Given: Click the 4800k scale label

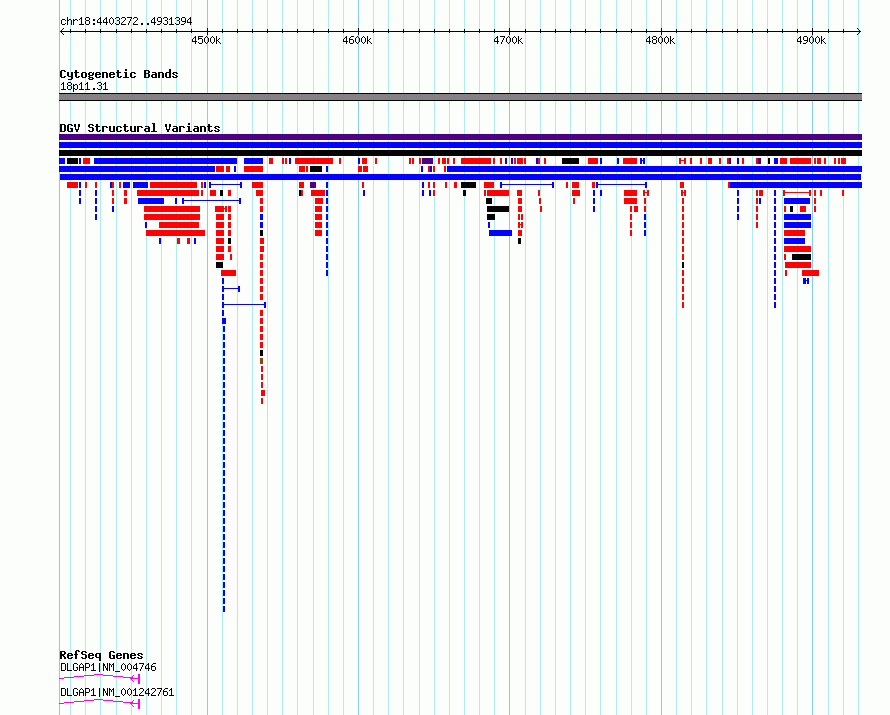Looking at the screenshot, I should point(660,40).
